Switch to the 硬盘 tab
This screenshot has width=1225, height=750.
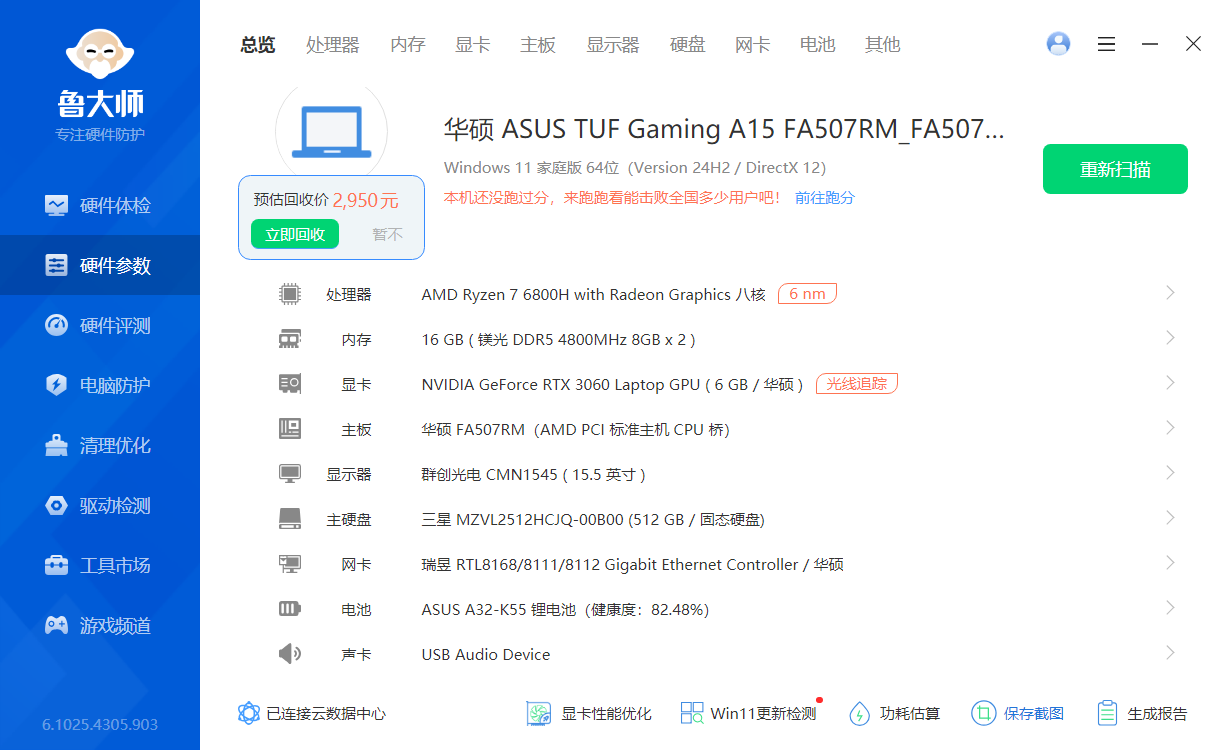pyautogui.click(x=687, y=45)
